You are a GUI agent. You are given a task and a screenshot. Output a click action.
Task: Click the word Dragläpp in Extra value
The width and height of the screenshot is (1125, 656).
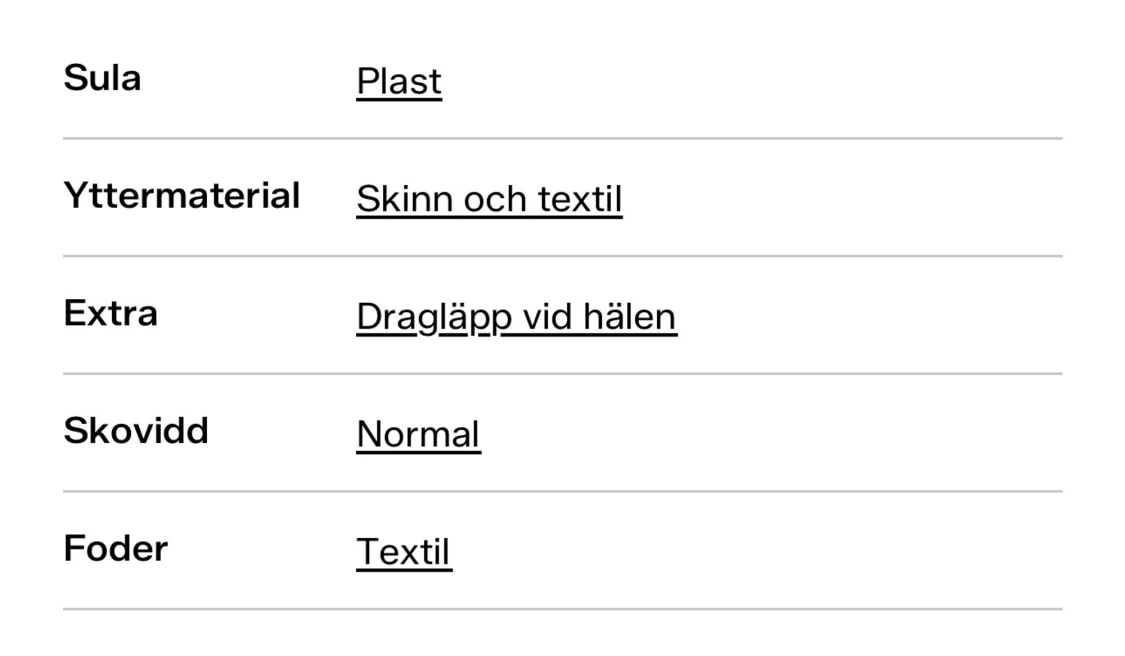423,317
